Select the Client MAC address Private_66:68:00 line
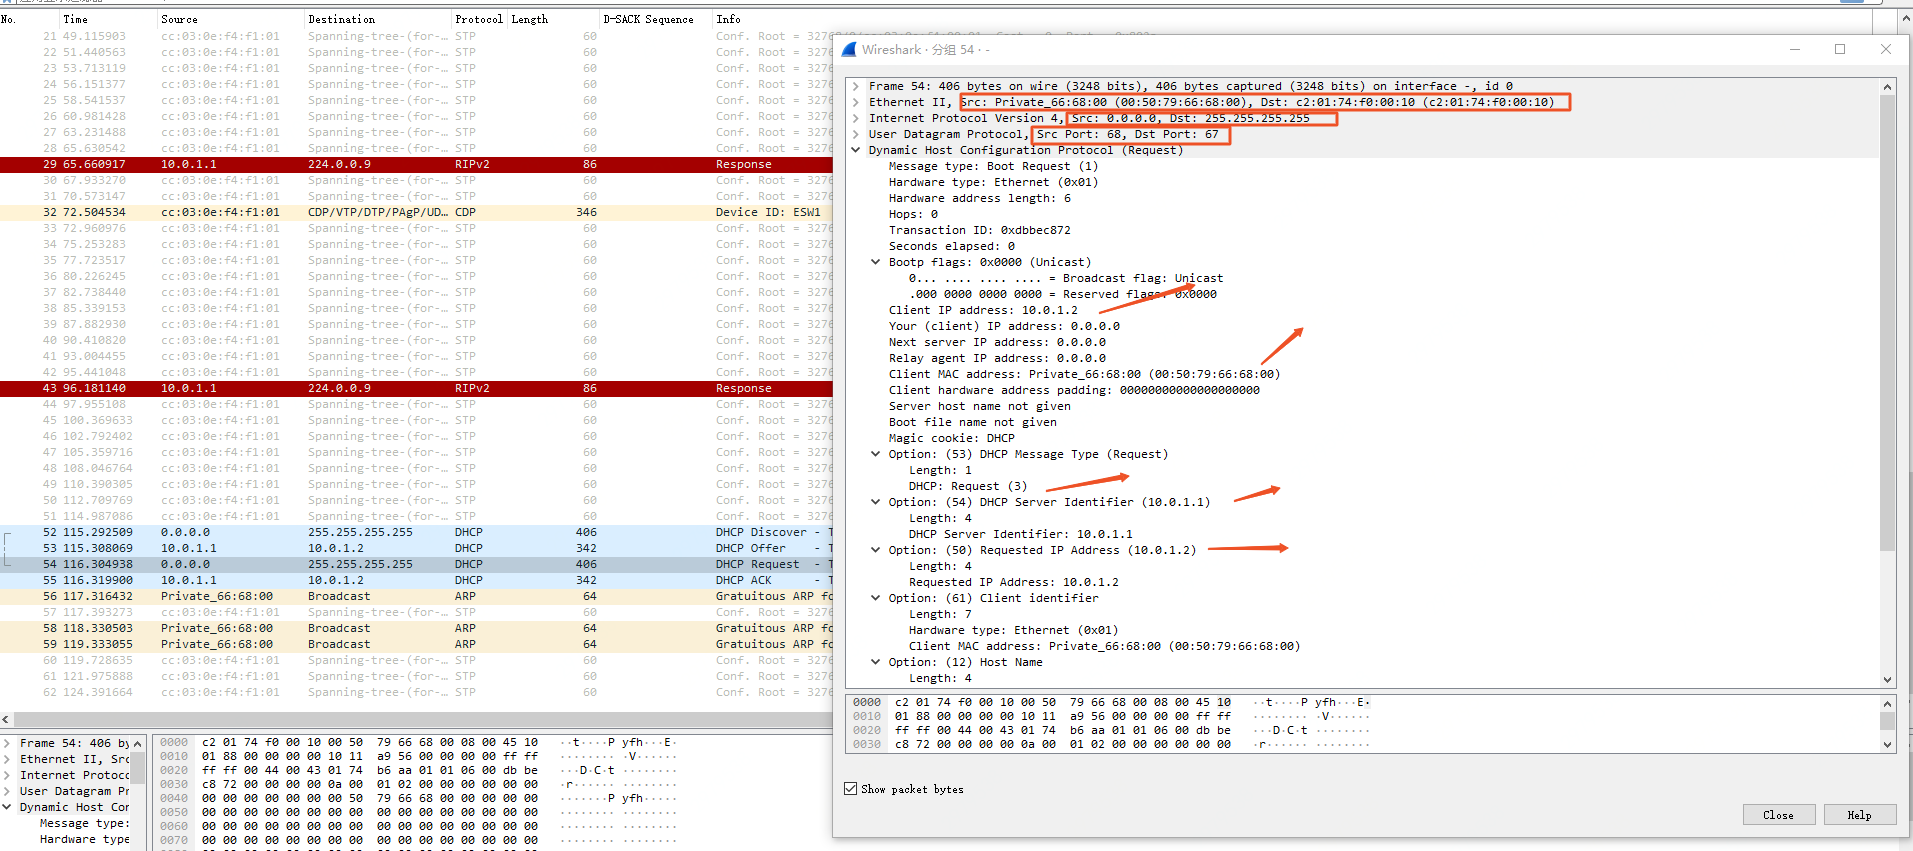Image resolution: width=1913 pixels, height=851 pixels. coord(1084,374)
